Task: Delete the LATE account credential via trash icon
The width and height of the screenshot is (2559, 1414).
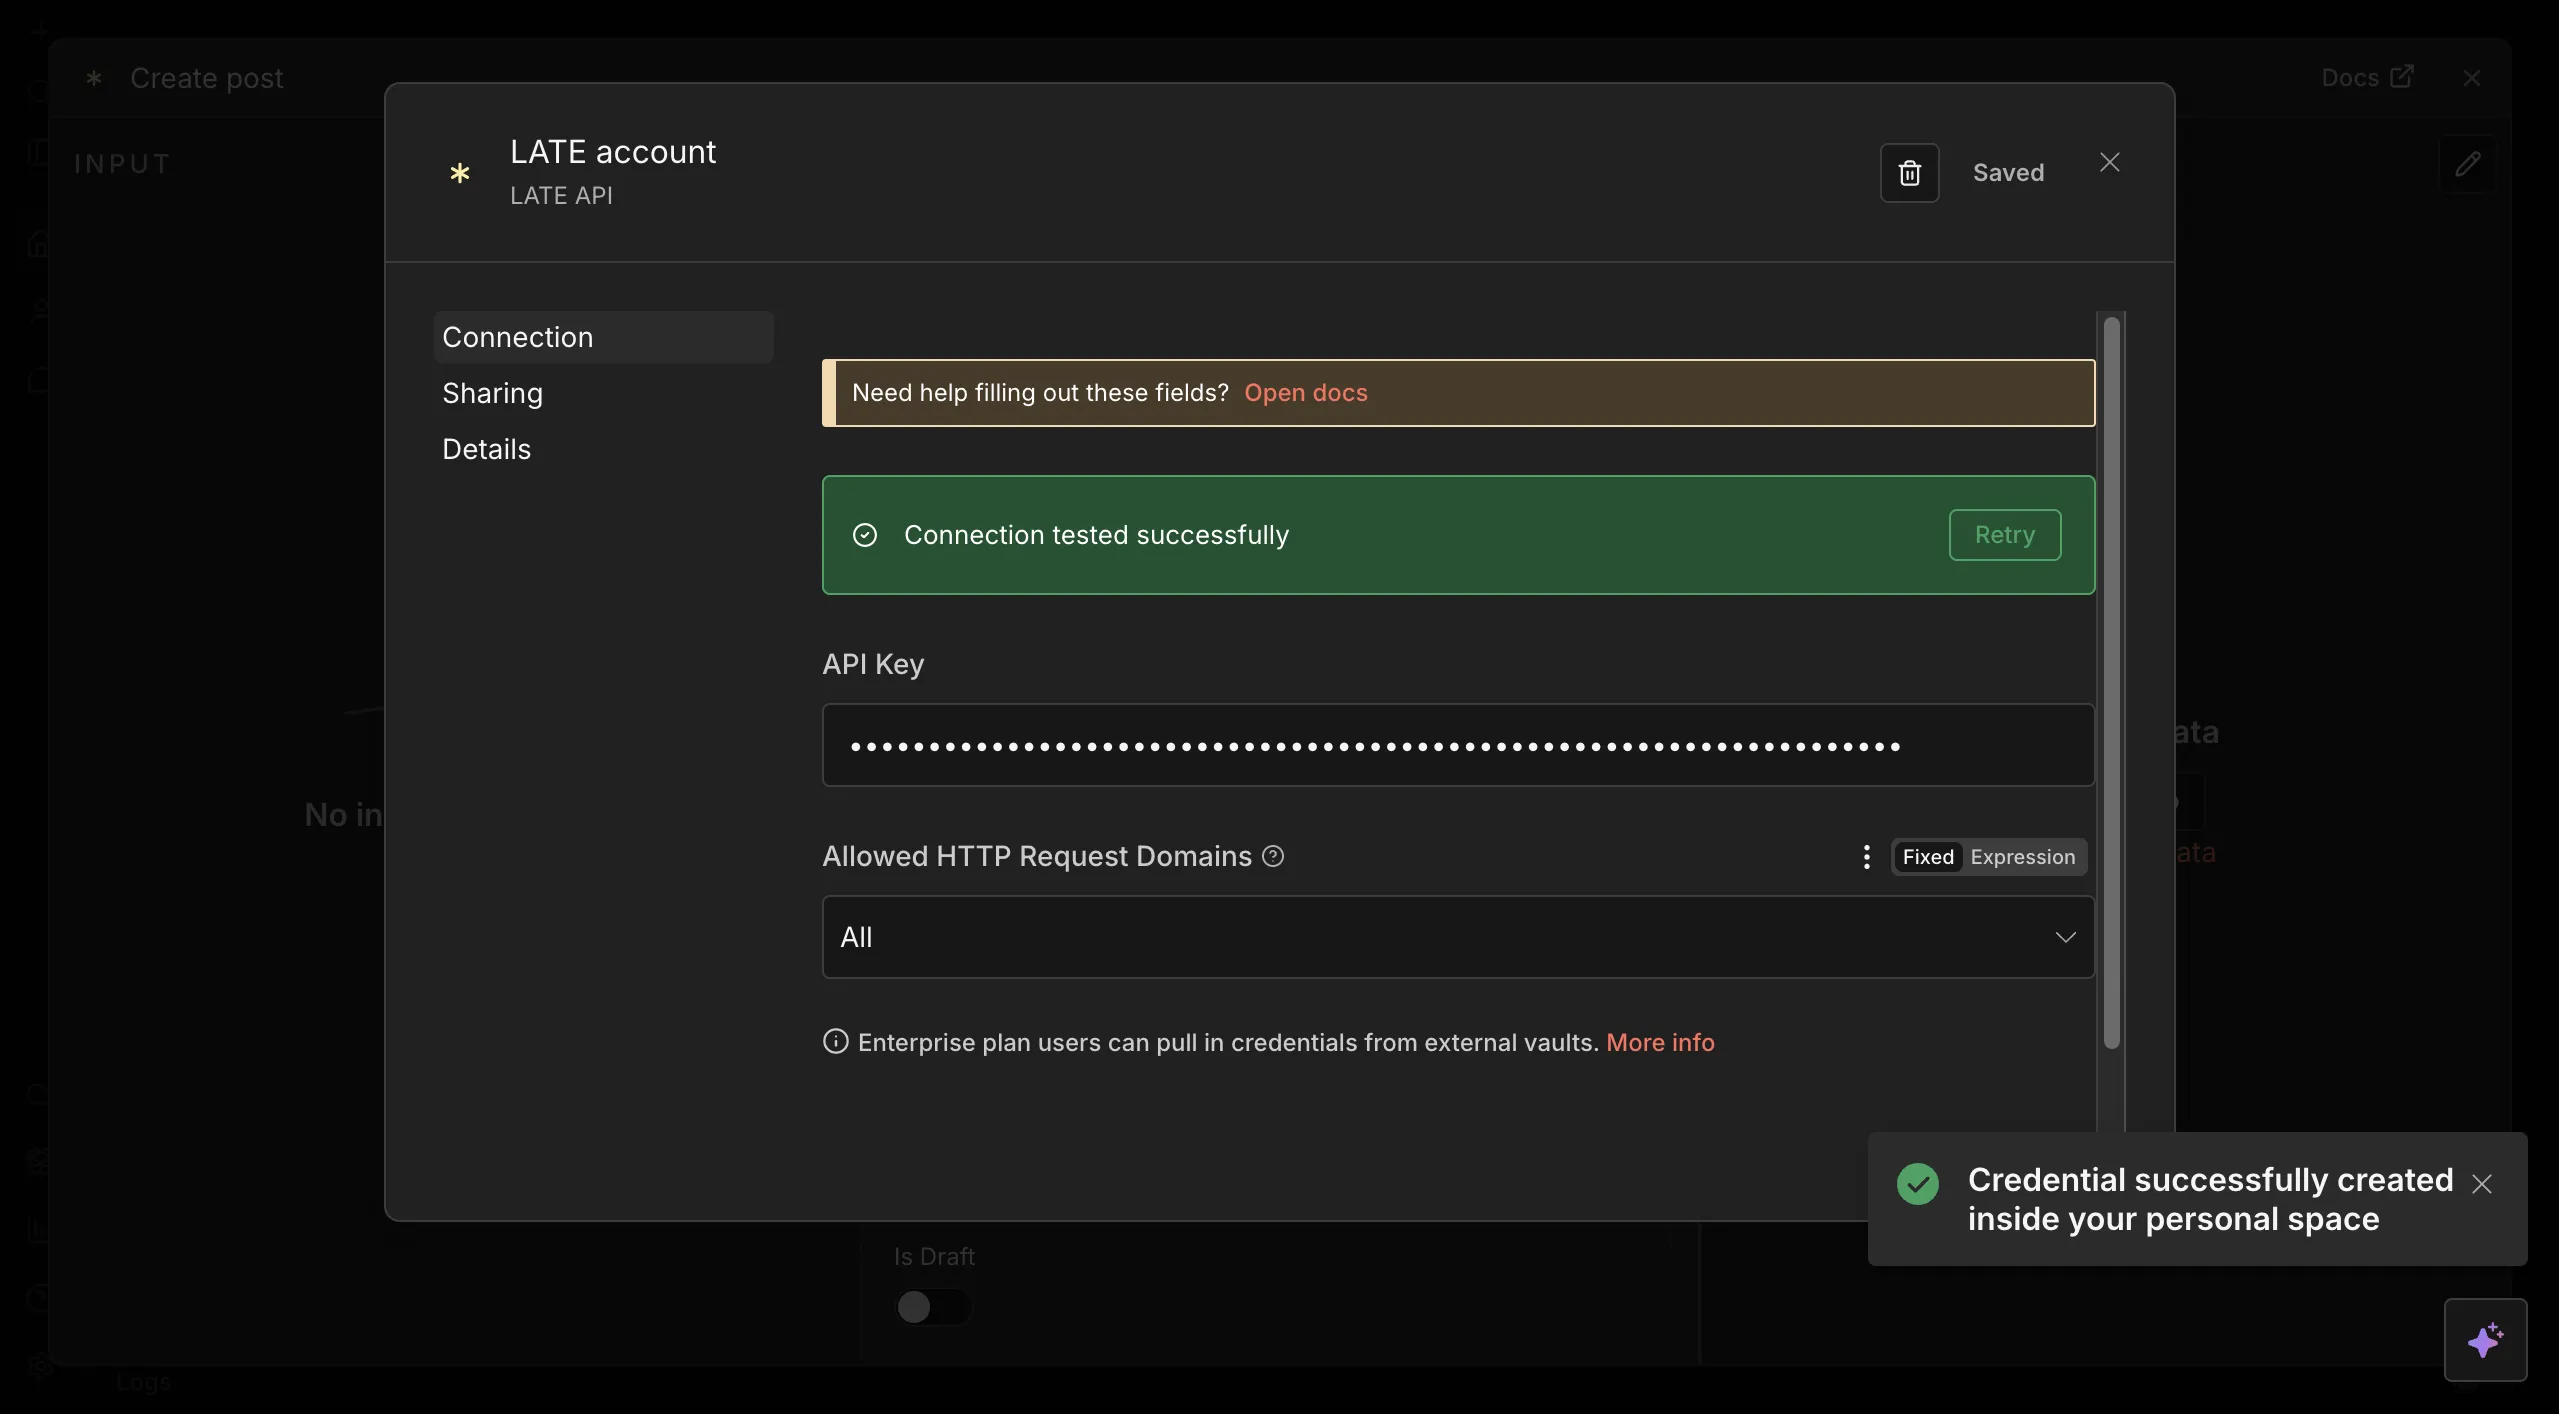Action: (x=1908, y=172)
